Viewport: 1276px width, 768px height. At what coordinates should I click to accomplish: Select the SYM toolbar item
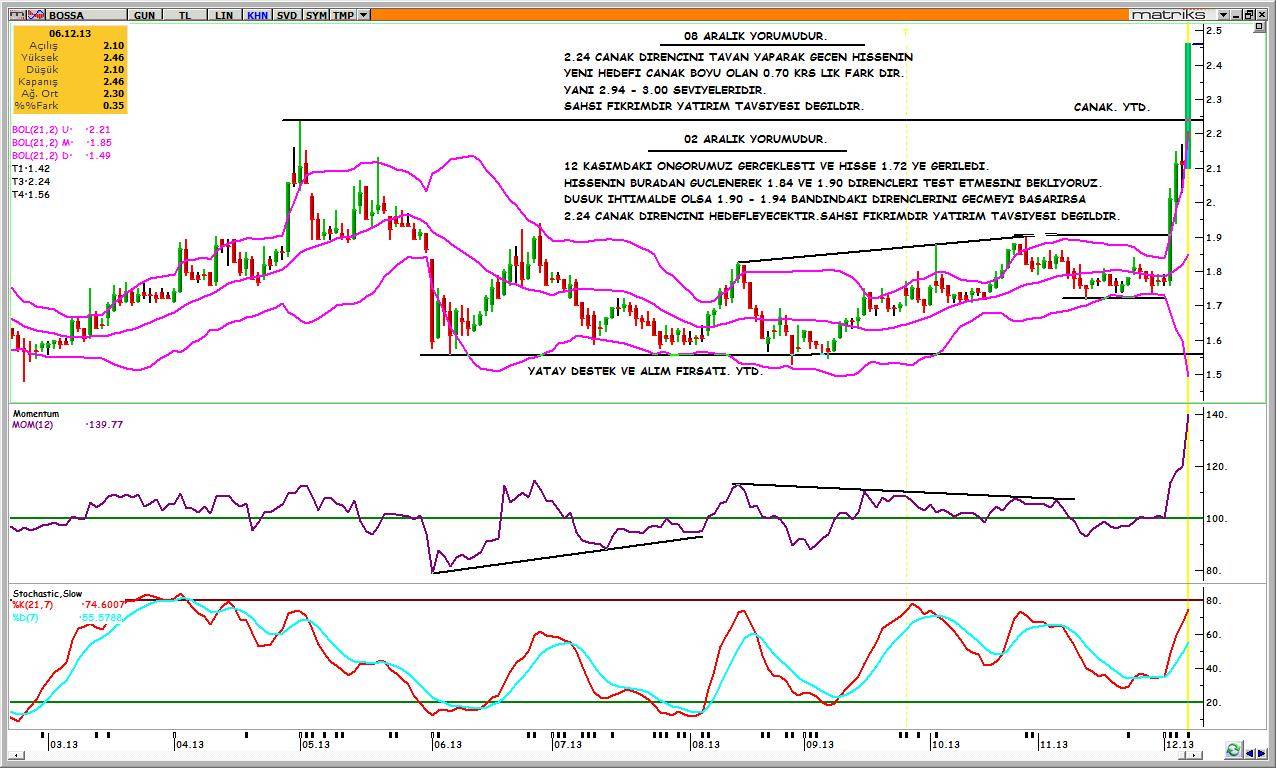pyautogui.click(x=316, y=15)
